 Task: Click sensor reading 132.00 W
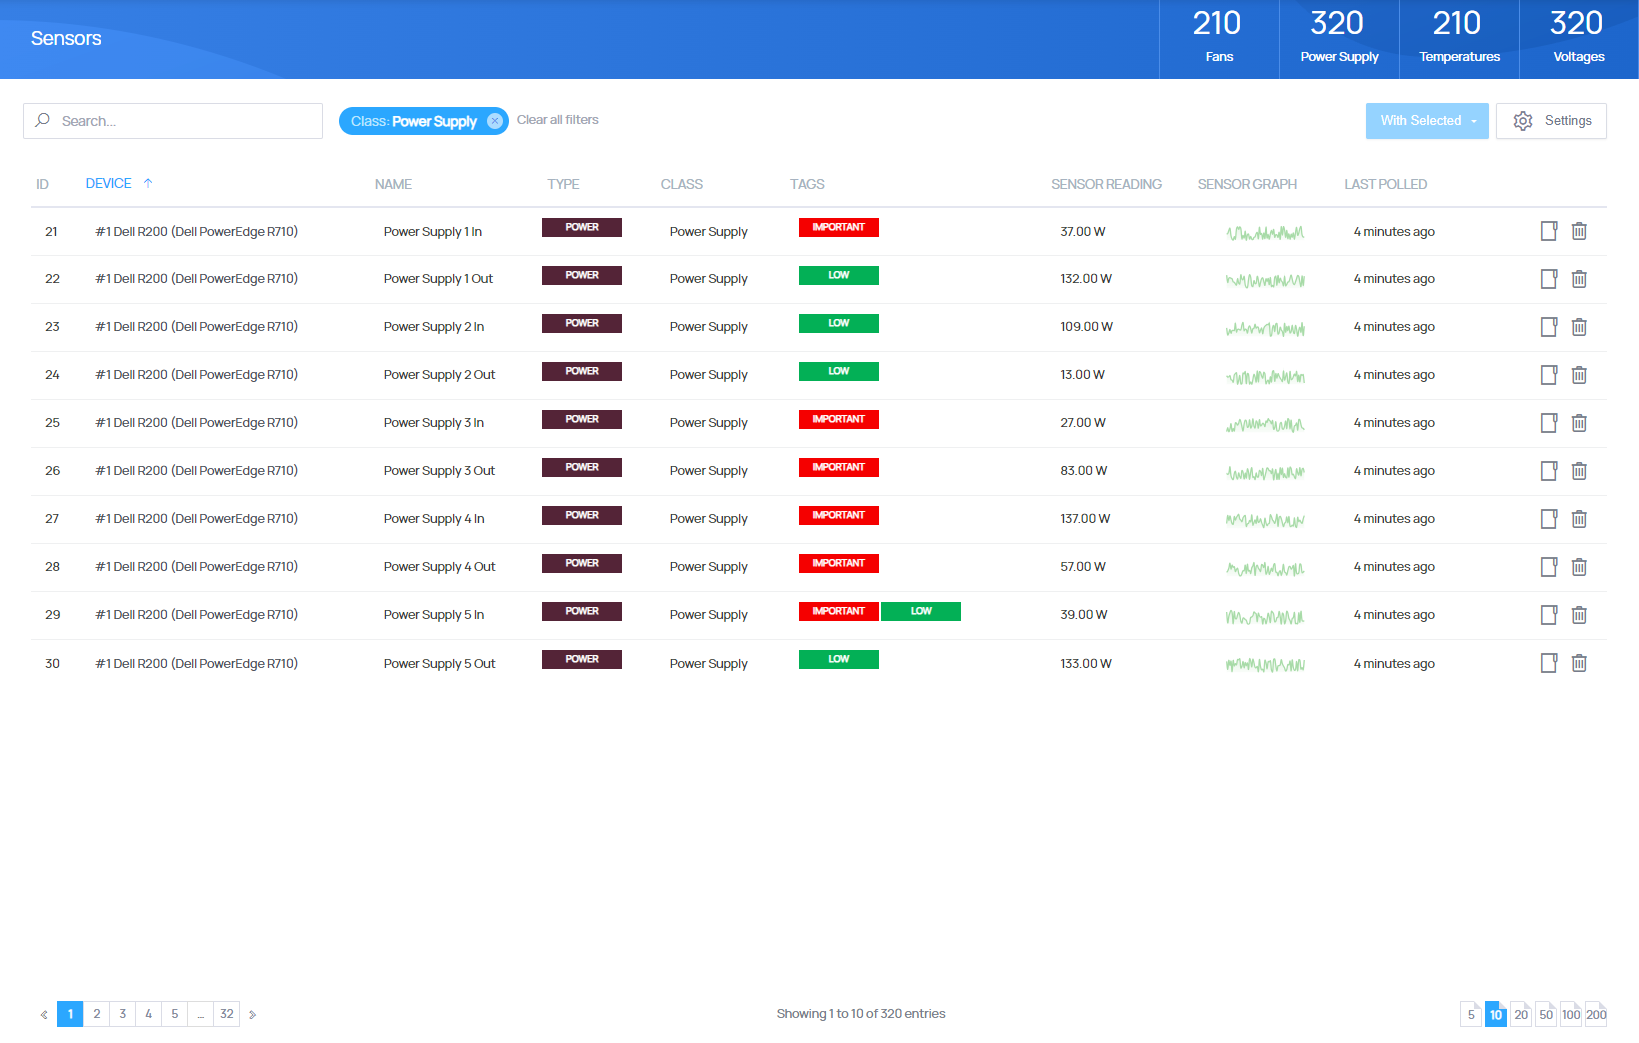(x=1086, y=279)
